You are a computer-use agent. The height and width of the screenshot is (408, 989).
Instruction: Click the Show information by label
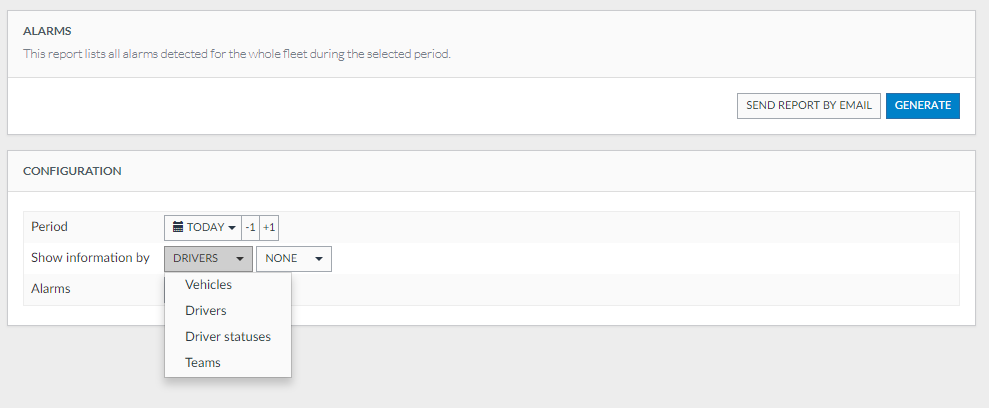(x=90, y=258)
